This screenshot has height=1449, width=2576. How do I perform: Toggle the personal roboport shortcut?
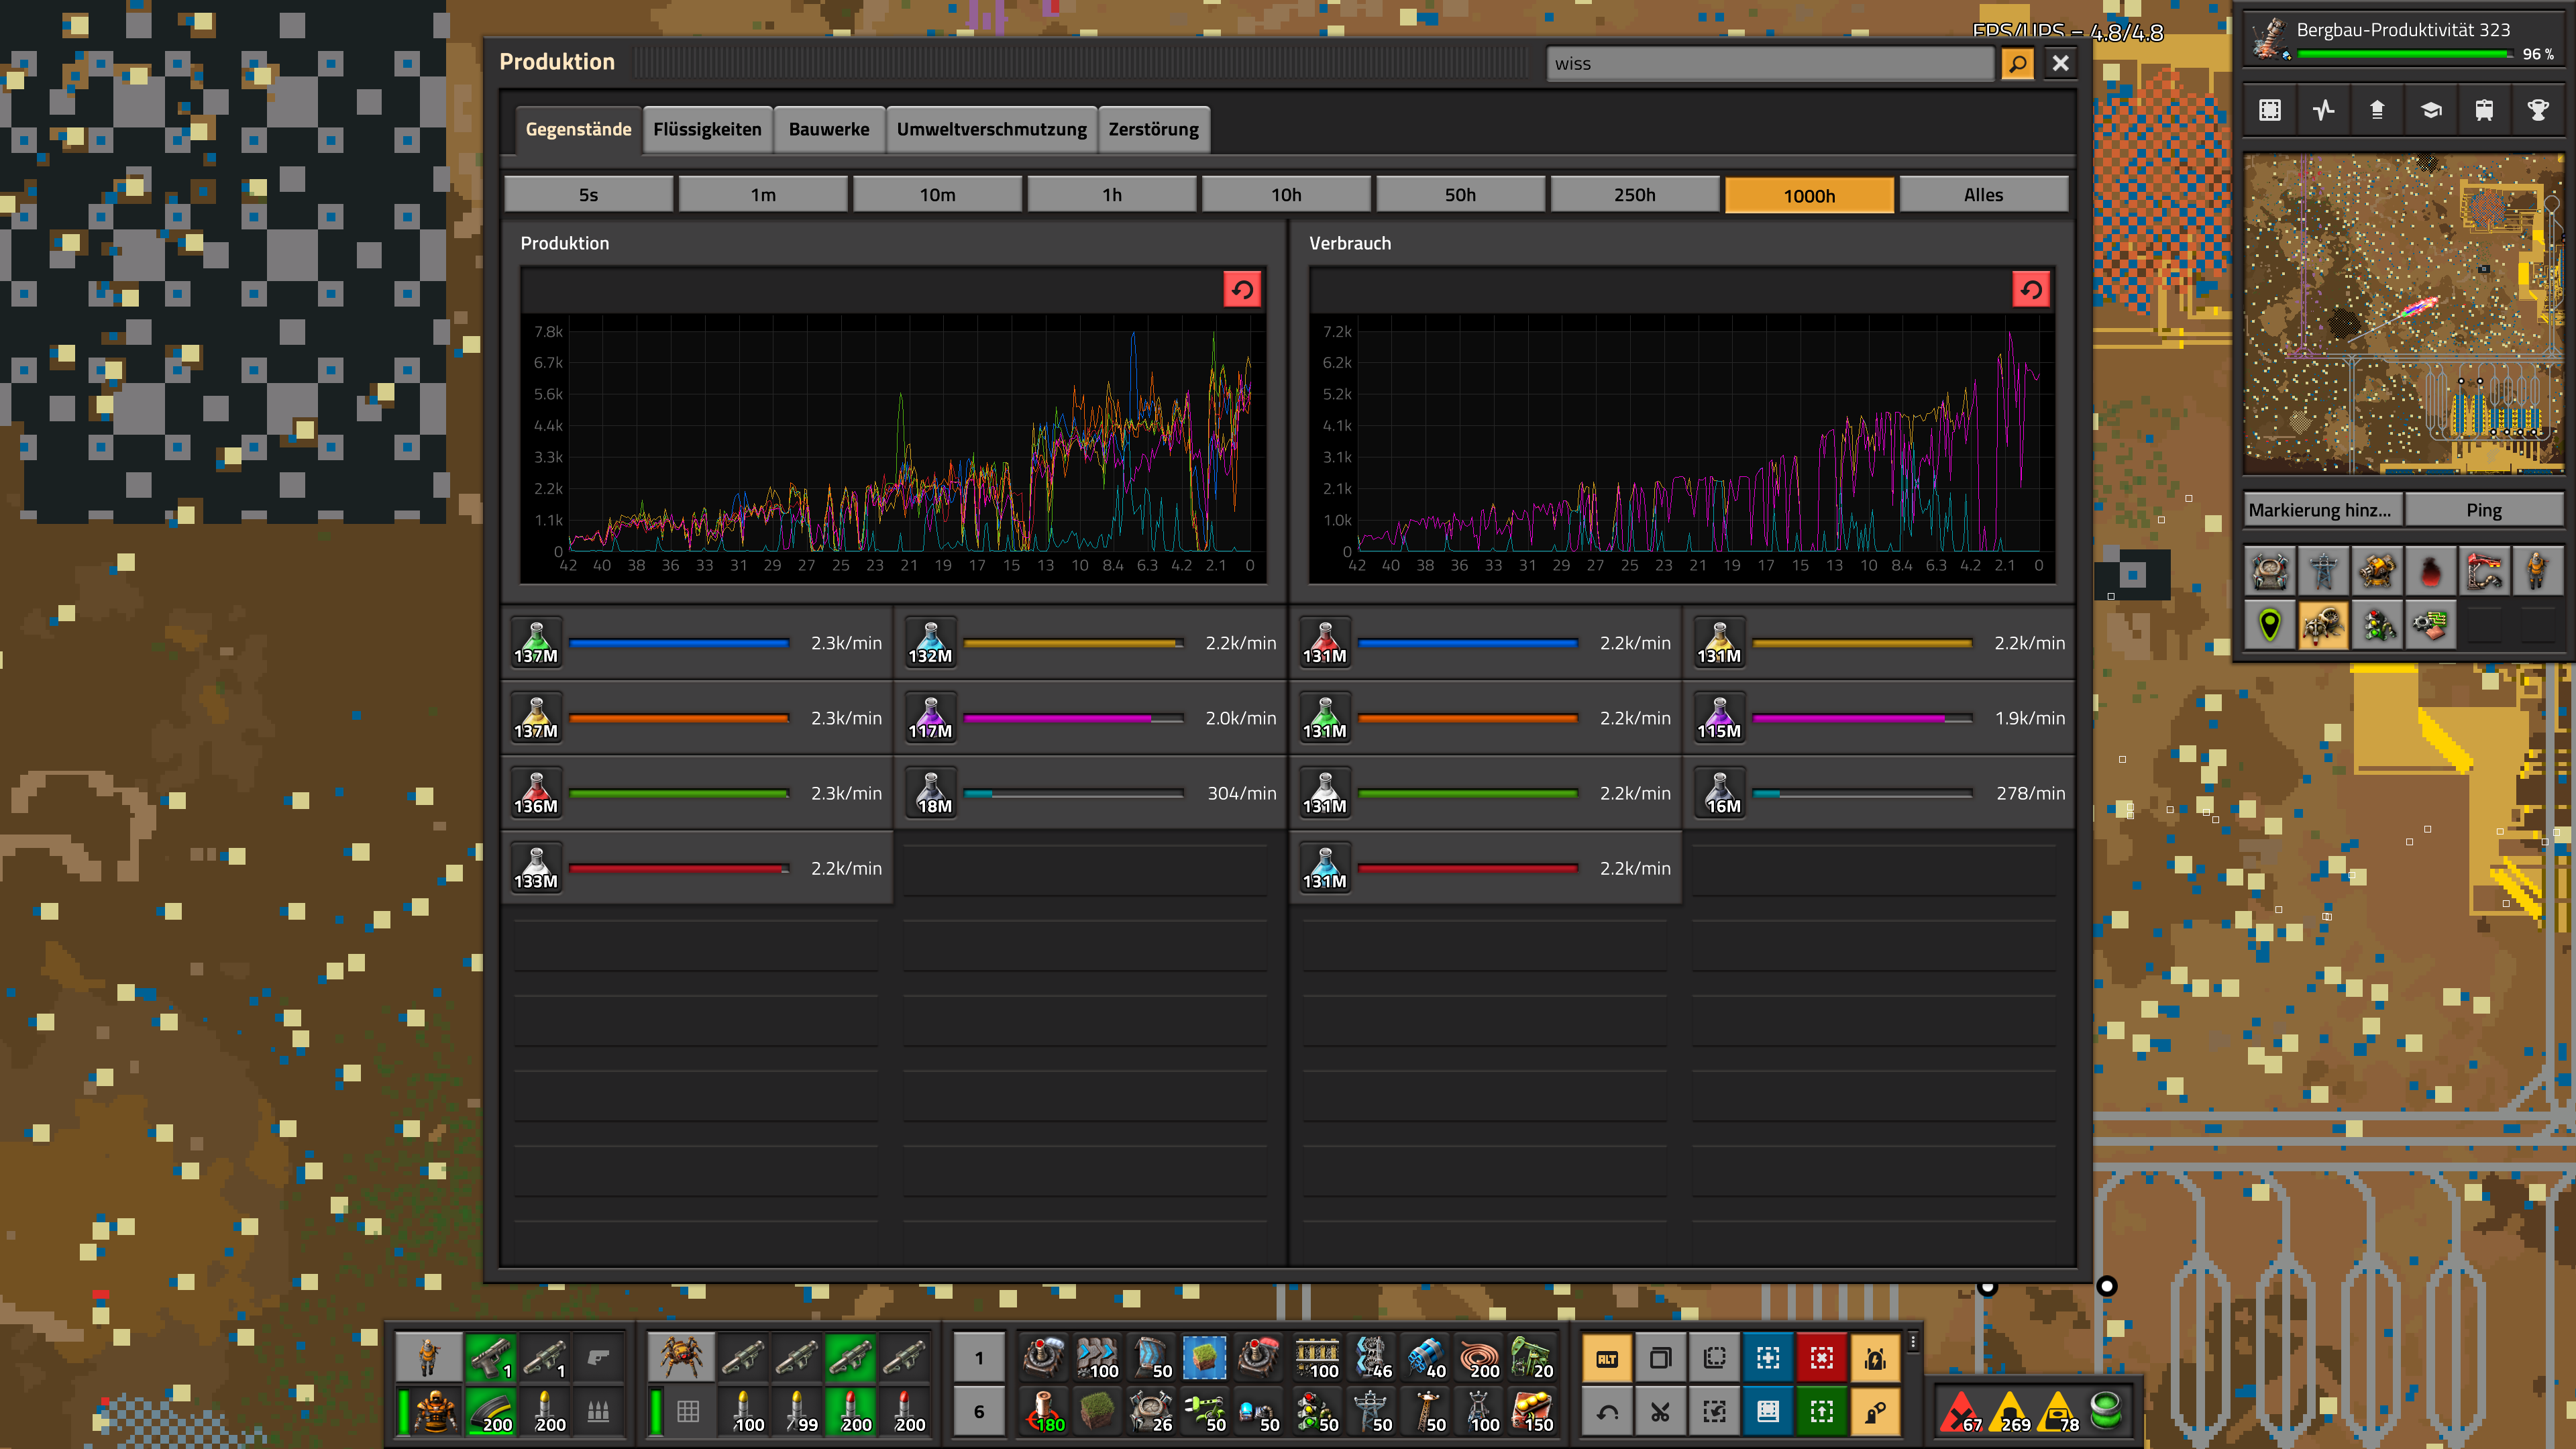point(1875,1358)
